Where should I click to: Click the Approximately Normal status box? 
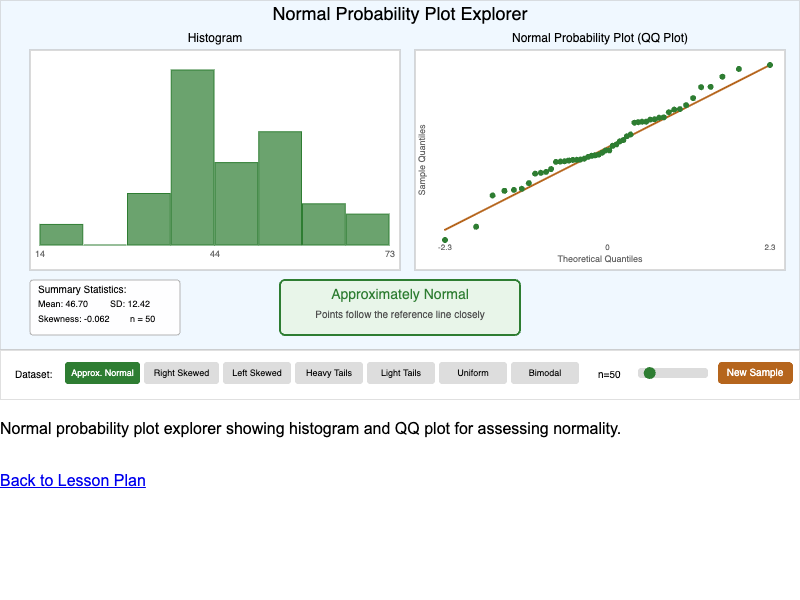click(x=400, y=307)
